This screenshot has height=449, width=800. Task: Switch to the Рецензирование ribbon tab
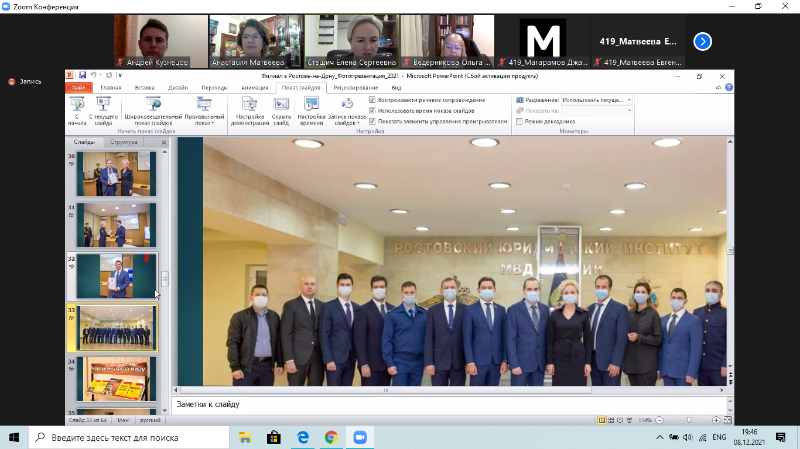coord(356,88)
